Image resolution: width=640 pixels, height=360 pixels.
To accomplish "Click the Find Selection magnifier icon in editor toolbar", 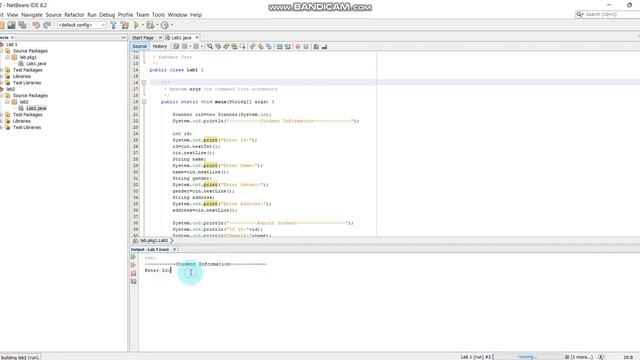I will click(210, 47).
